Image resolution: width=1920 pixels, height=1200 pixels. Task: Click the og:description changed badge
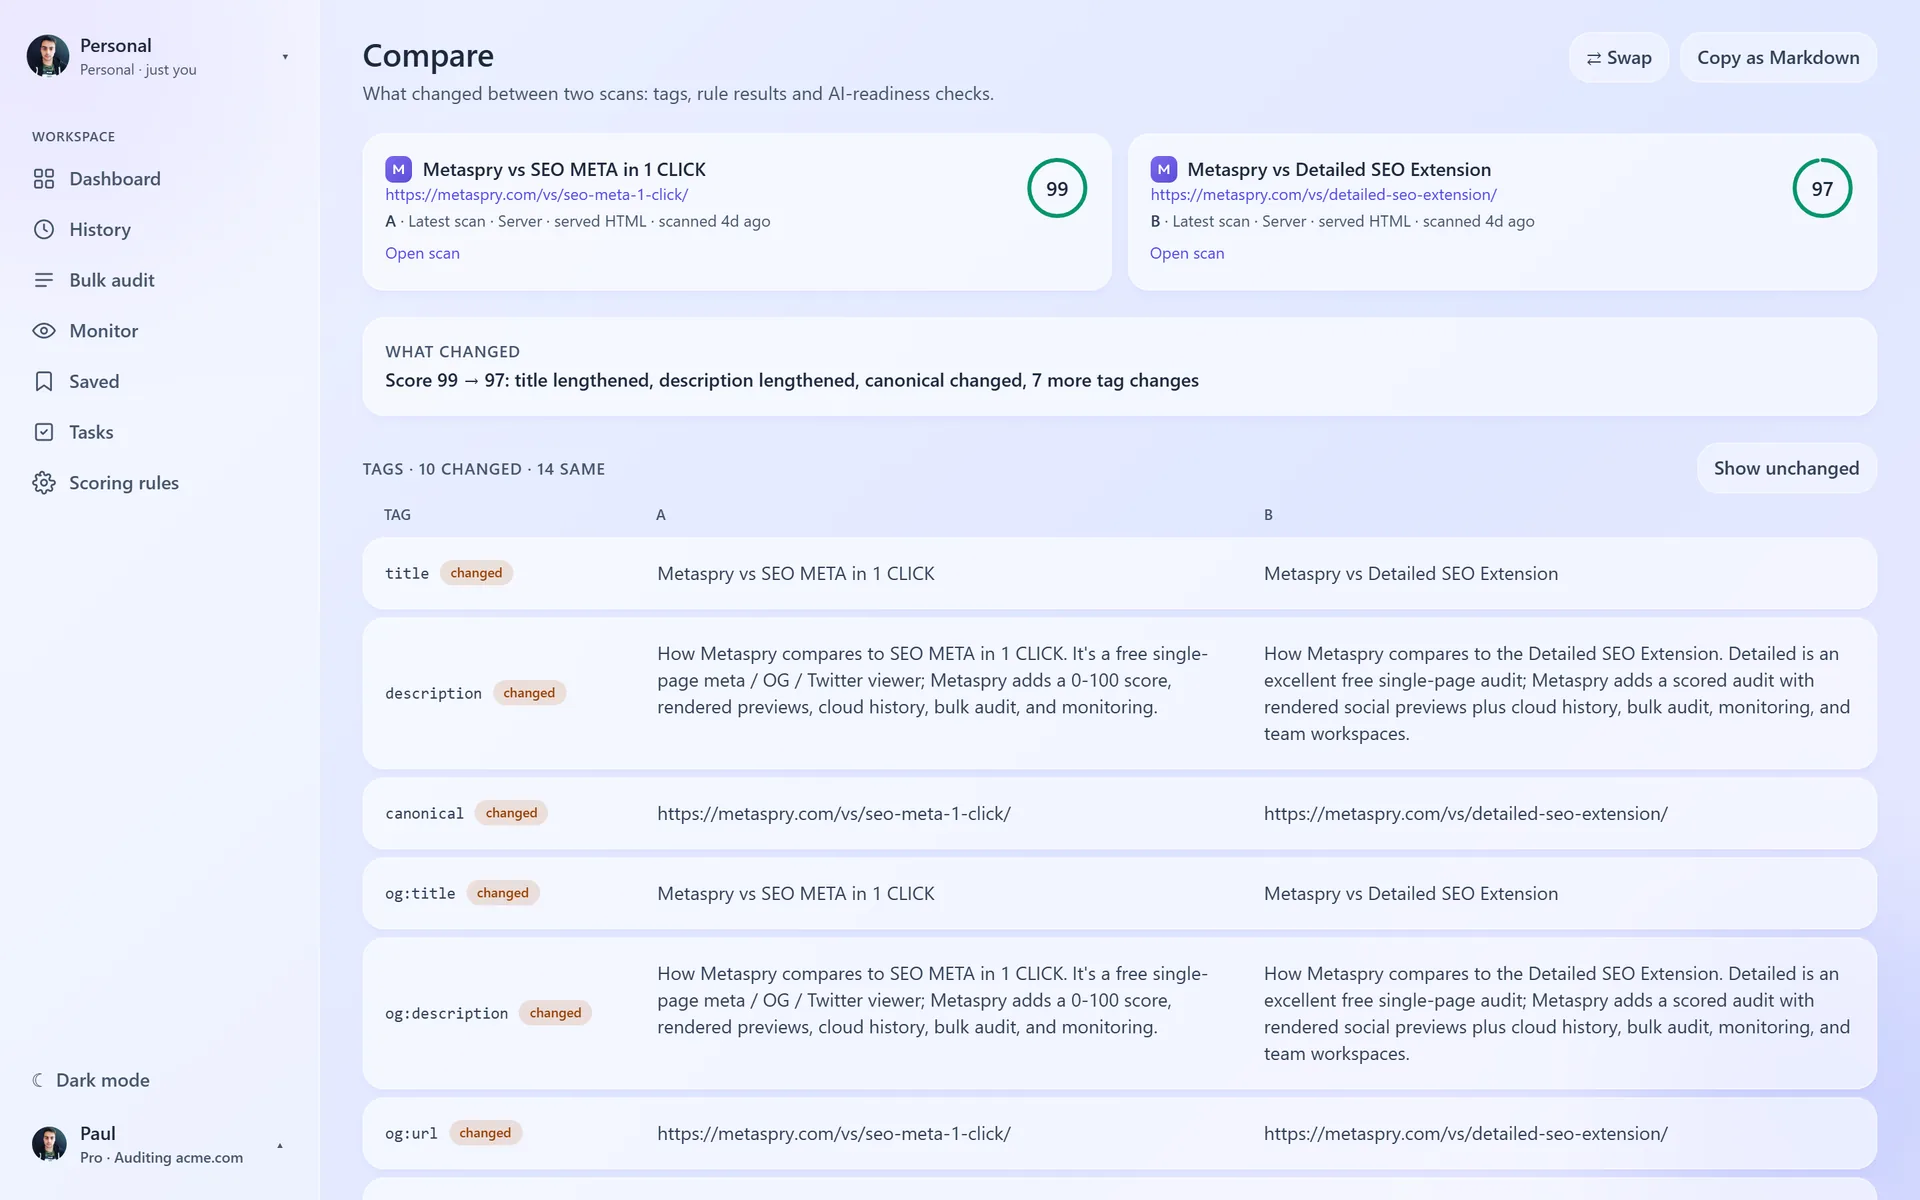coord(555,1013)
